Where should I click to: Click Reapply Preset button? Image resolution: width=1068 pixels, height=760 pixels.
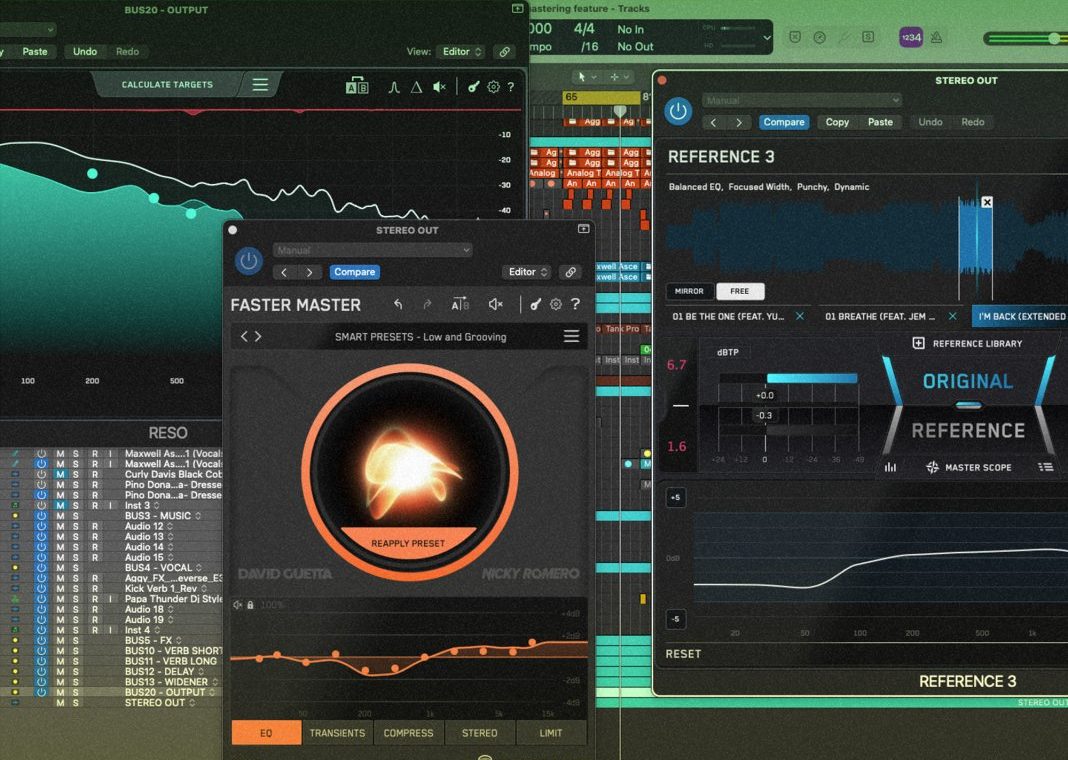pos(408,543)
